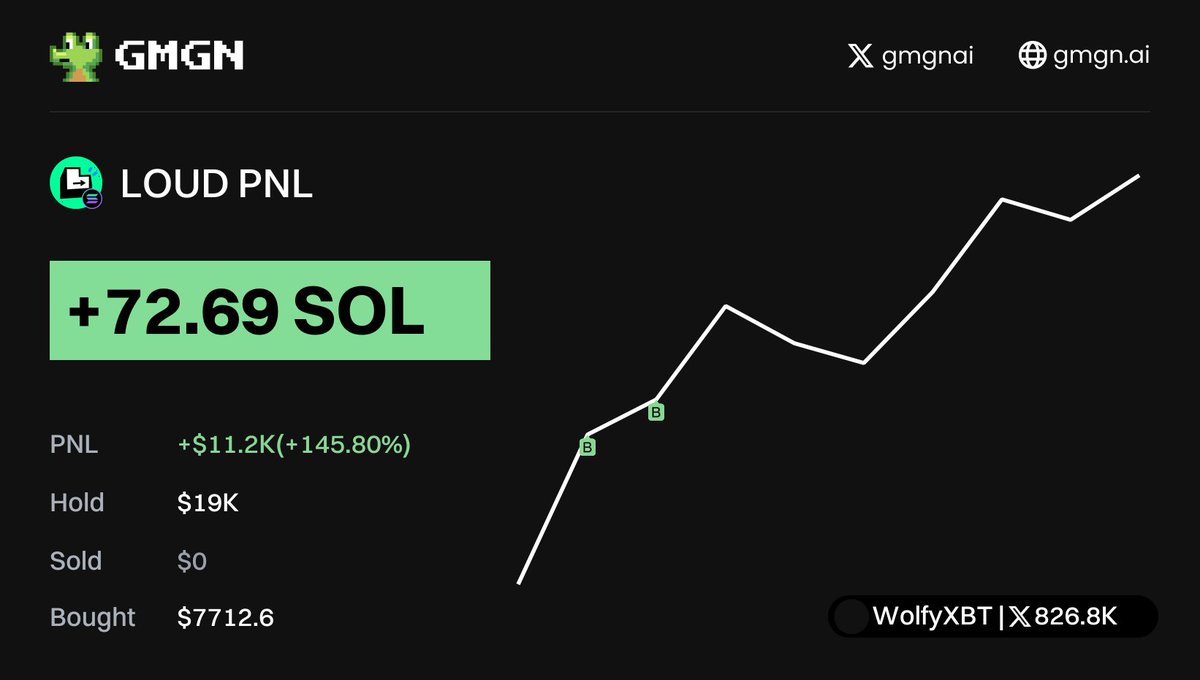Click the first B buy marker on chart
Screen dimensions: 1200x680
[588, 447]
